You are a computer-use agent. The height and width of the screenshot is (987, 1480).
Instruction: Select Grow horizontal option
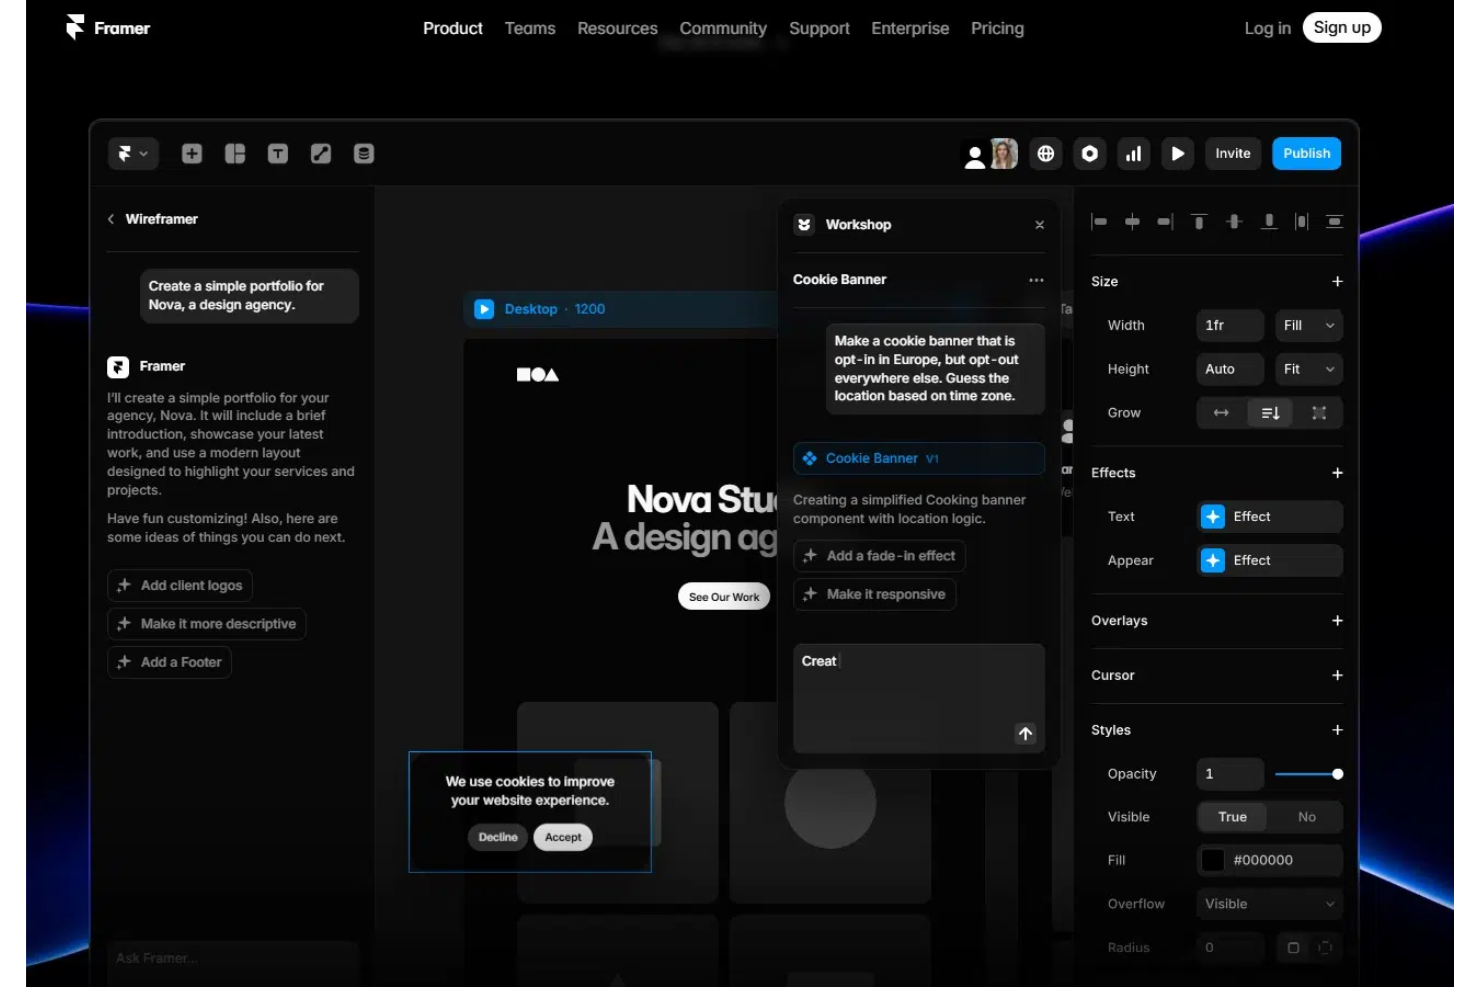click(x=1221, y=413)
